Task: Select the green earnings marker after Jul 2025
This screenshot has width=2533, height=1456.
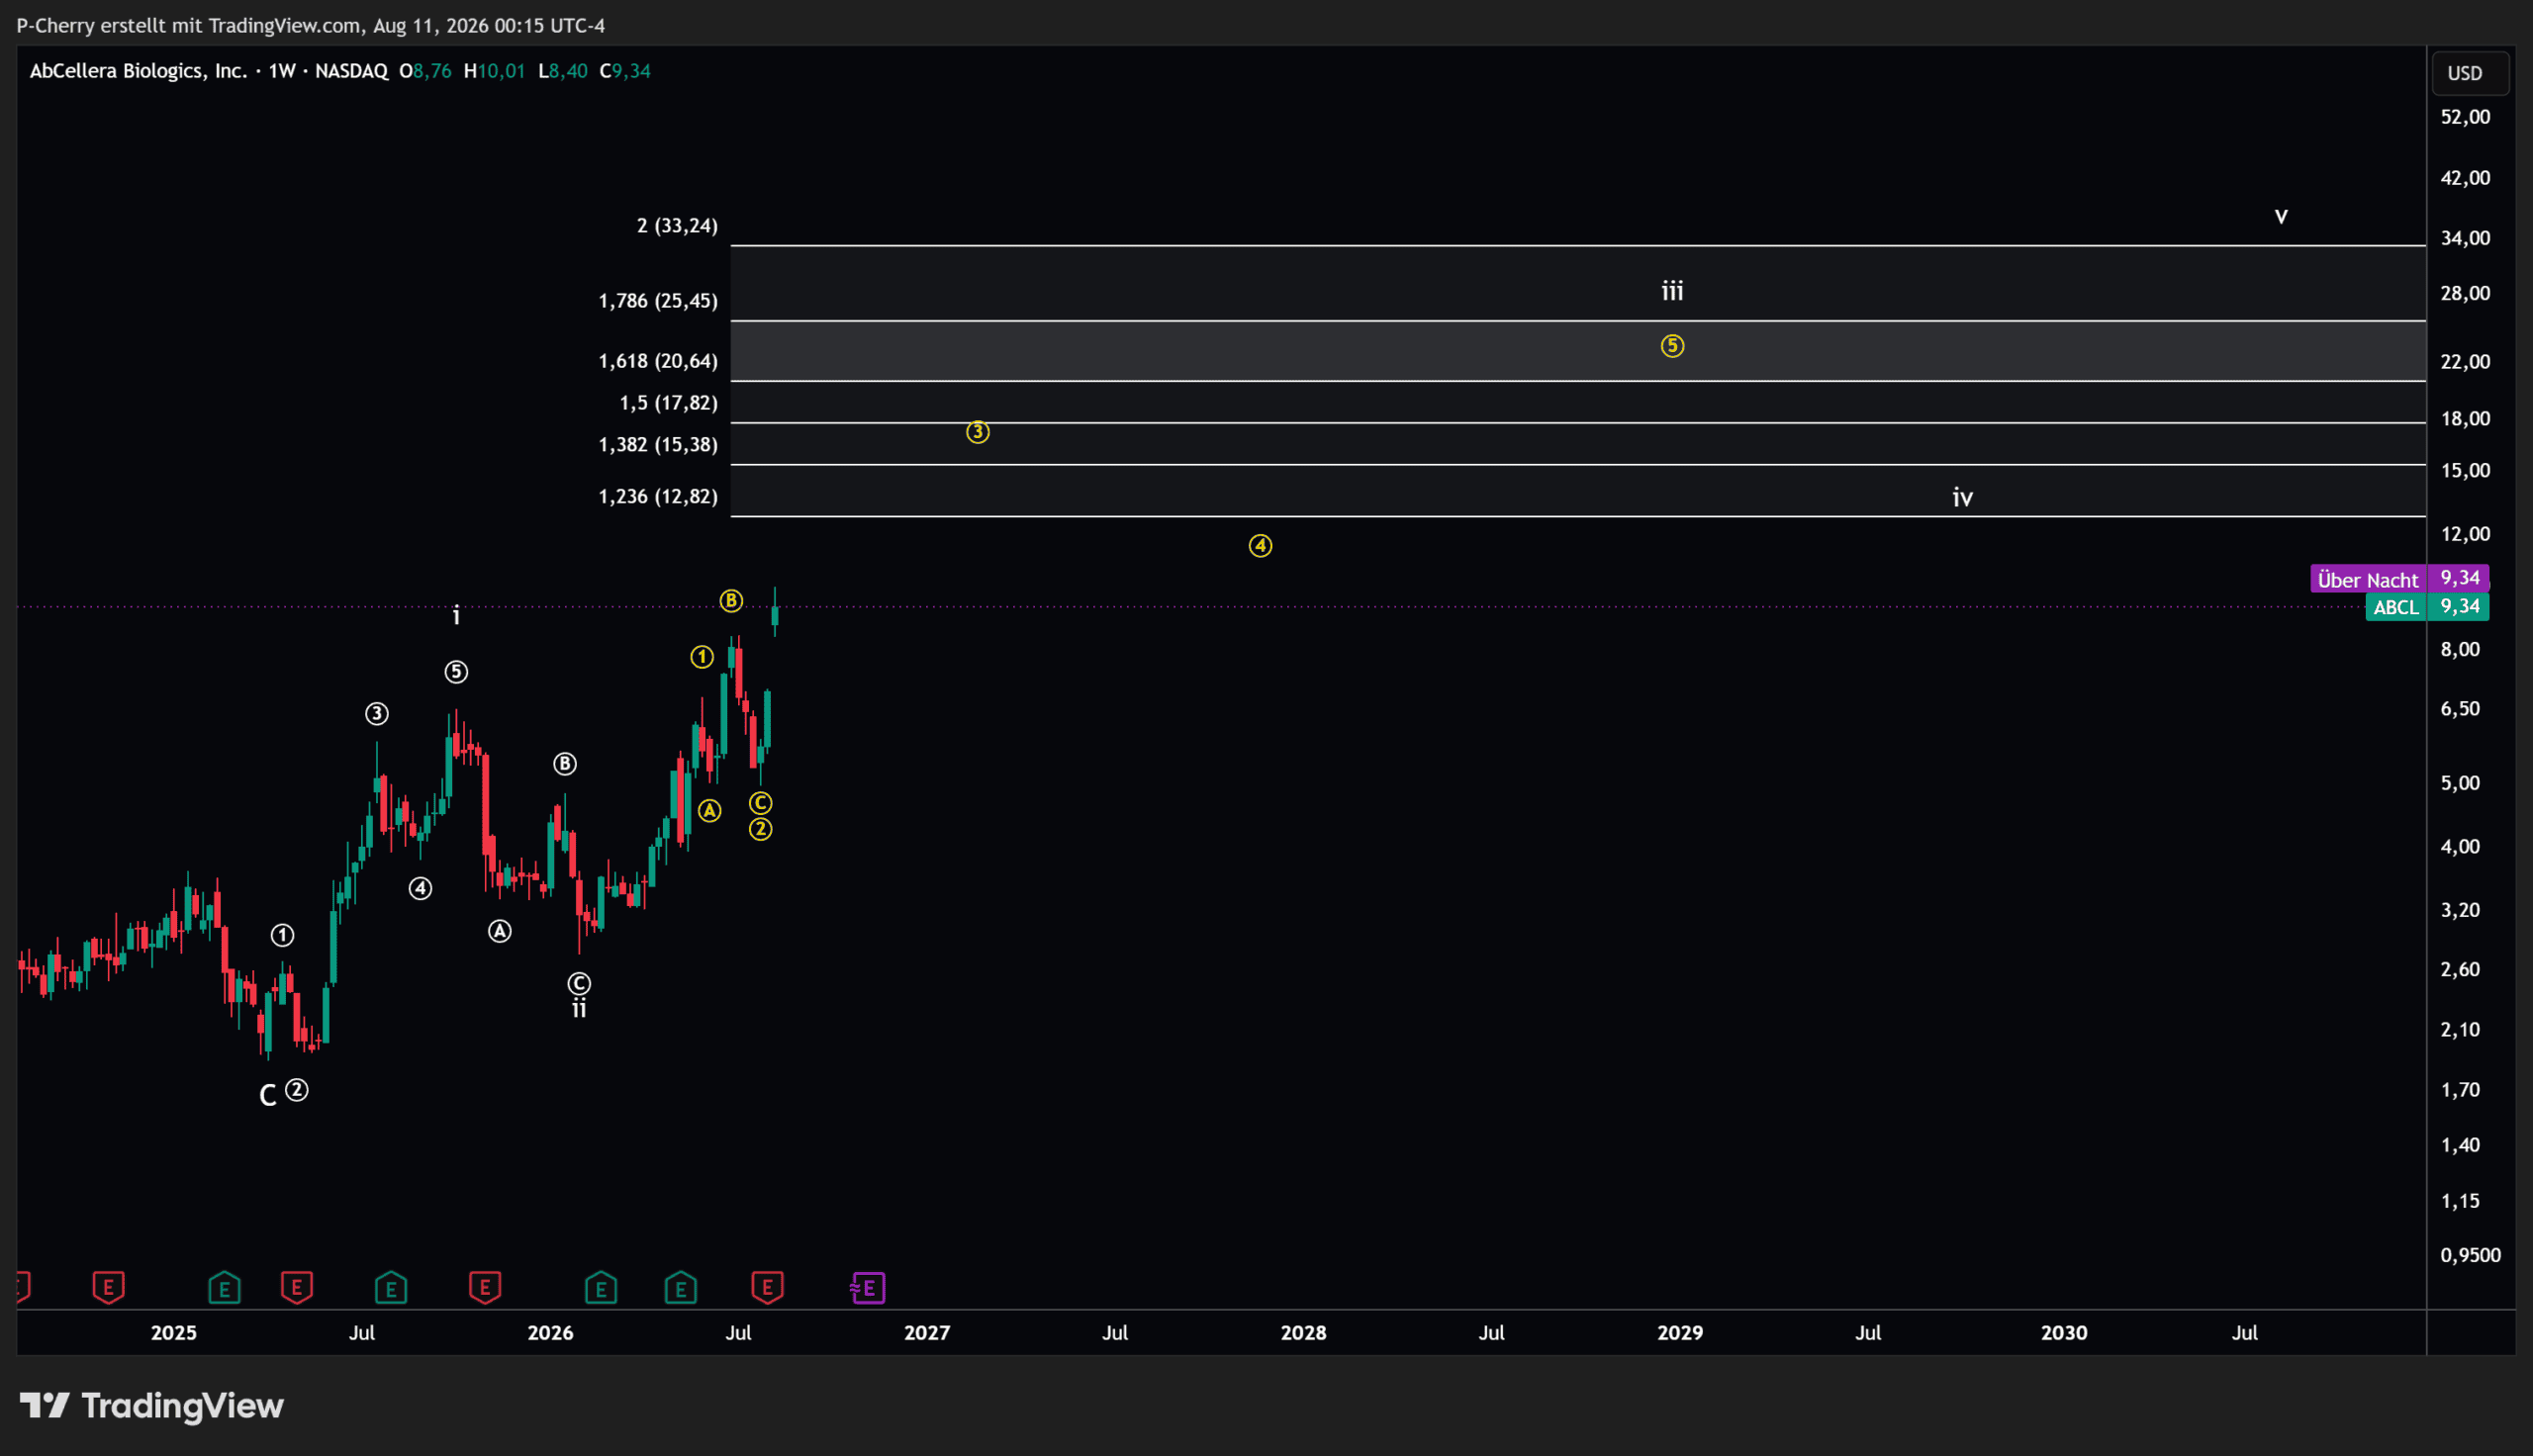Action: coord(391,1287)
